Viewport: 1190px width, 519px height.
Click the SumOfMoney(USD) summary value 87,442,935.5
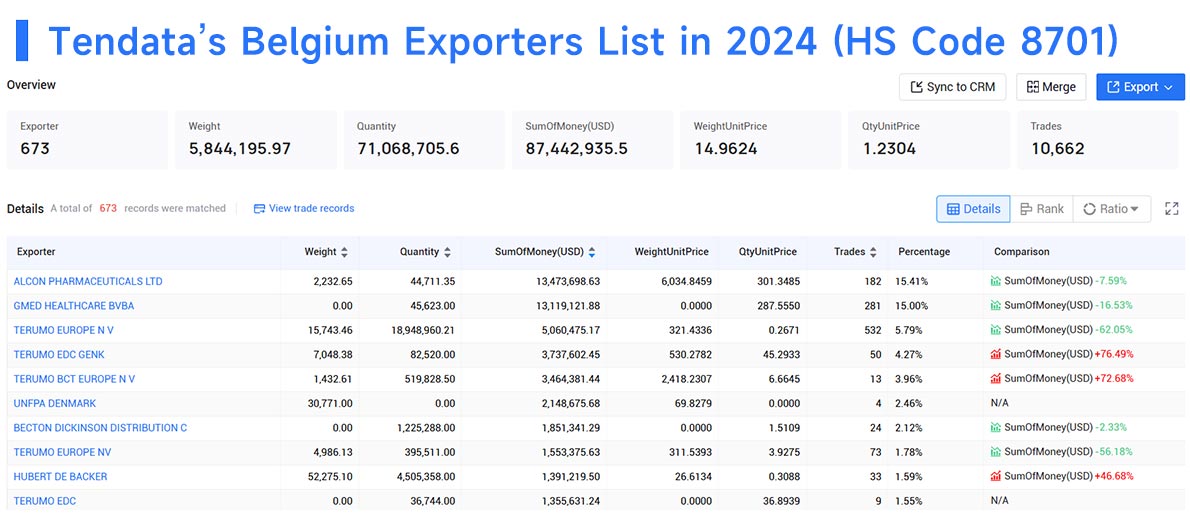577,149
